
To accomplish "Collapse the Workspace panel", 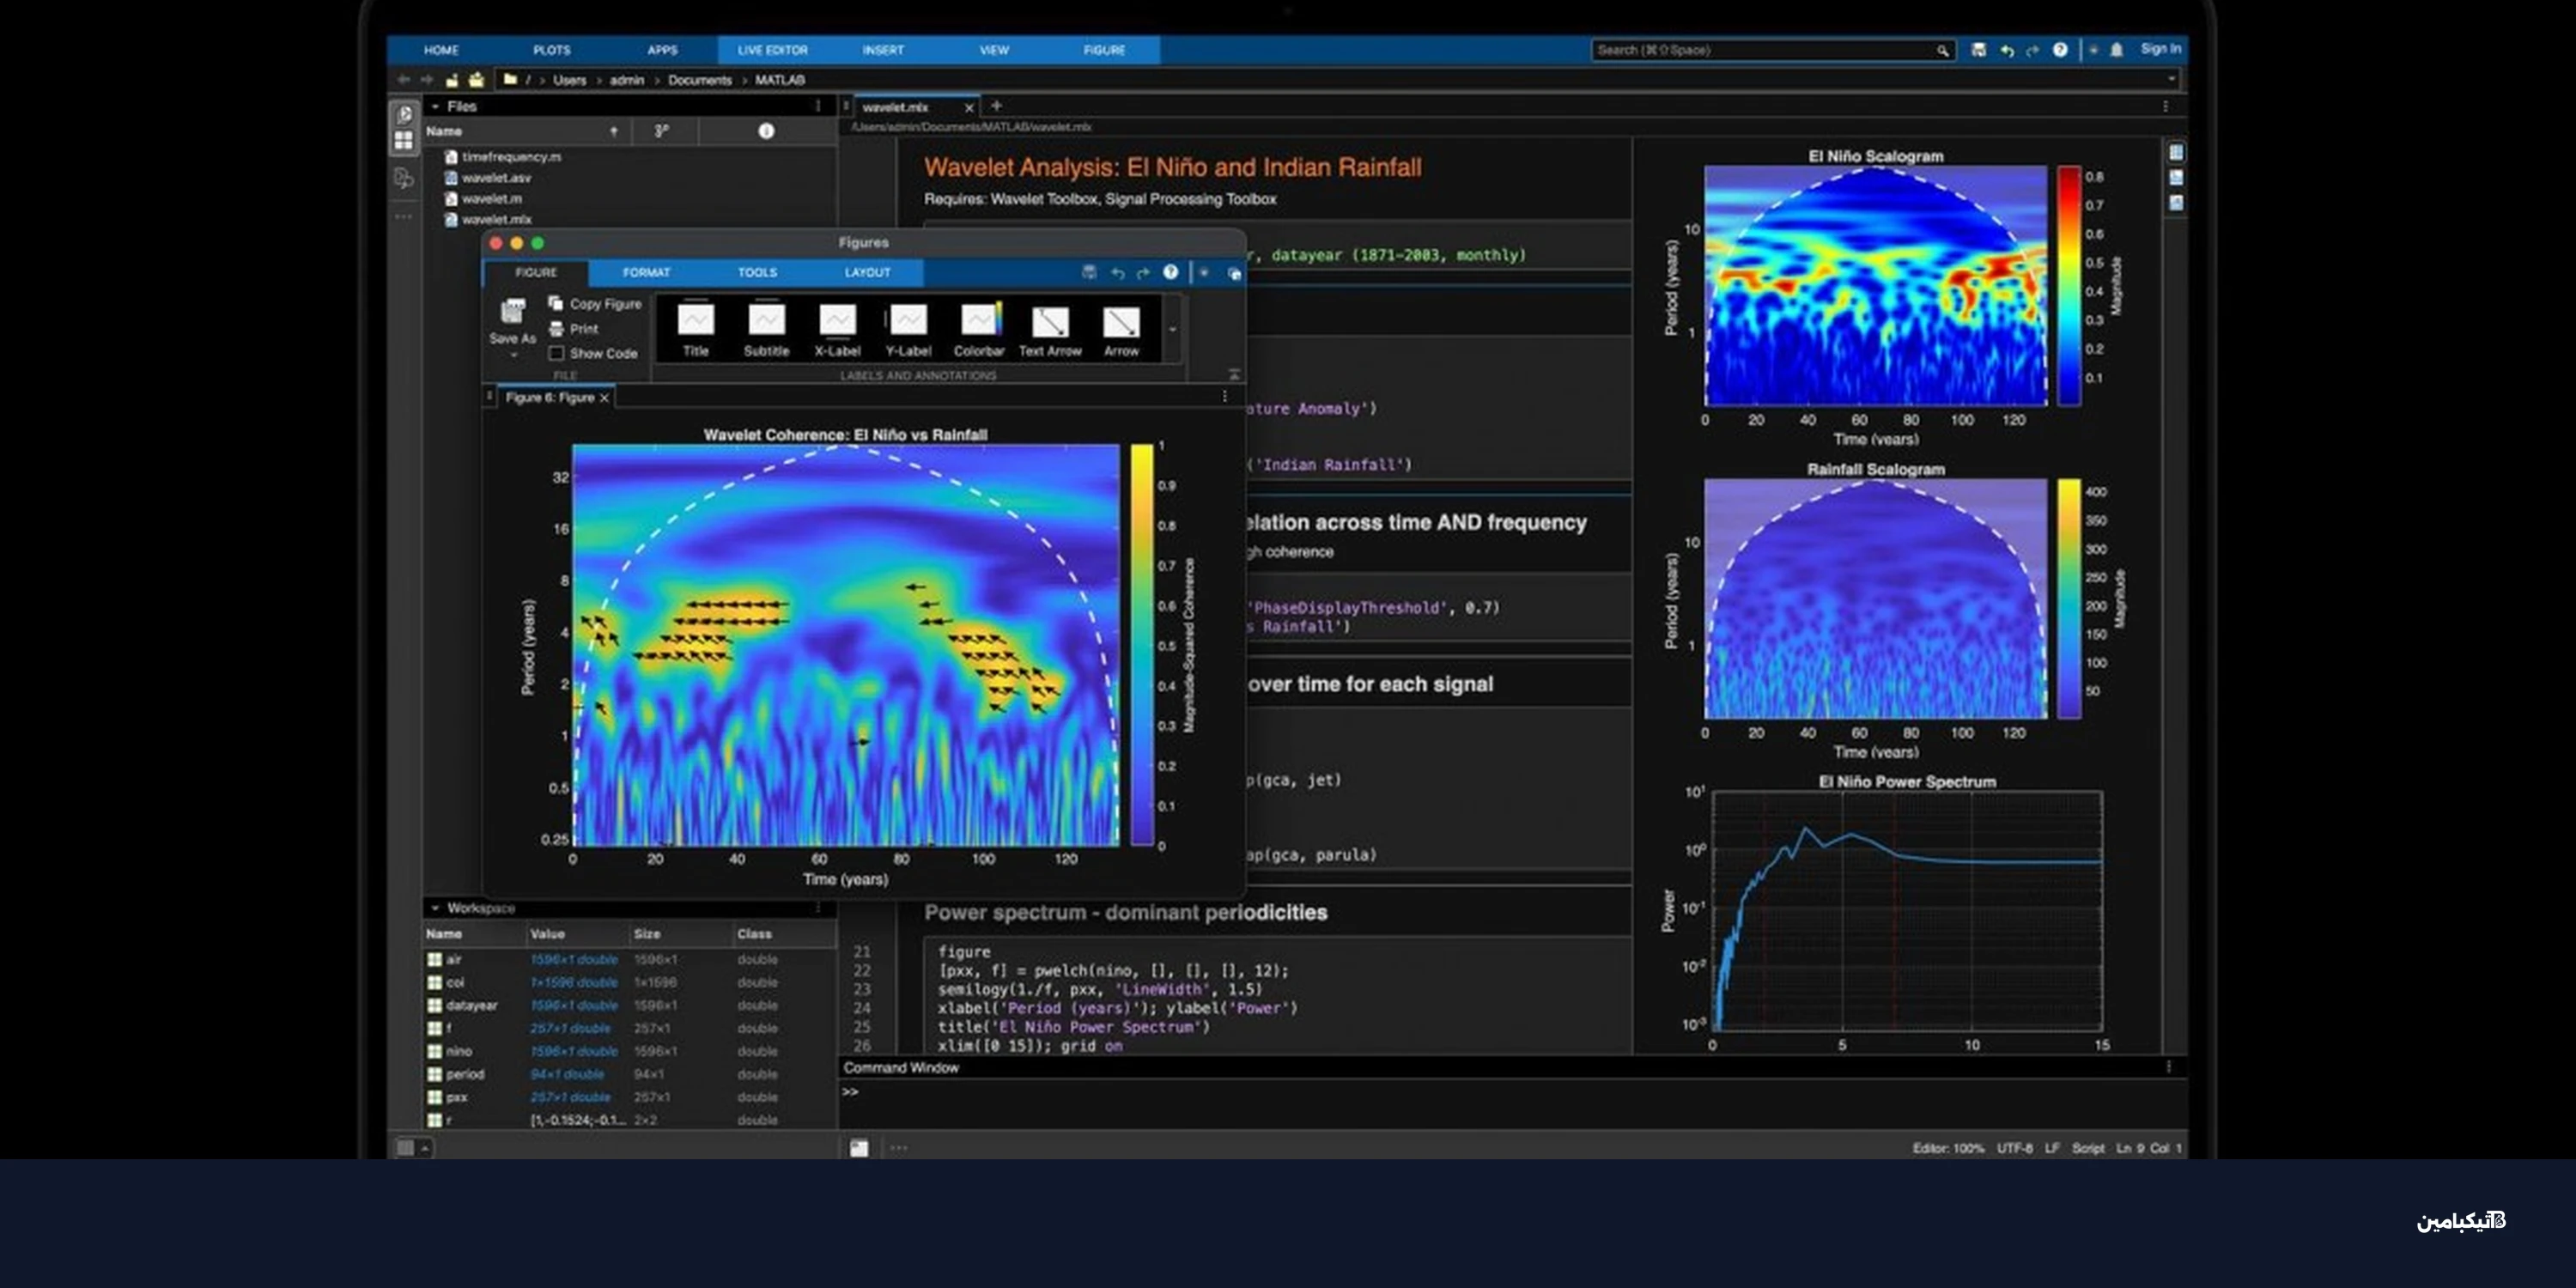I will click(x=435, y=908).
